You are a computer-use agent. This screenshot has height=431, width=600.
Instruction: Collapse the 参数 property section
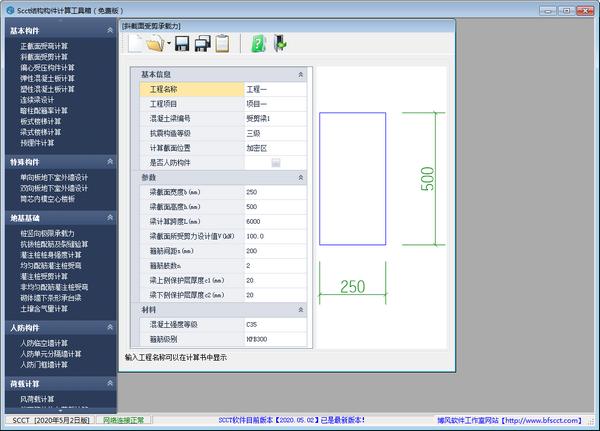(301, 177)
